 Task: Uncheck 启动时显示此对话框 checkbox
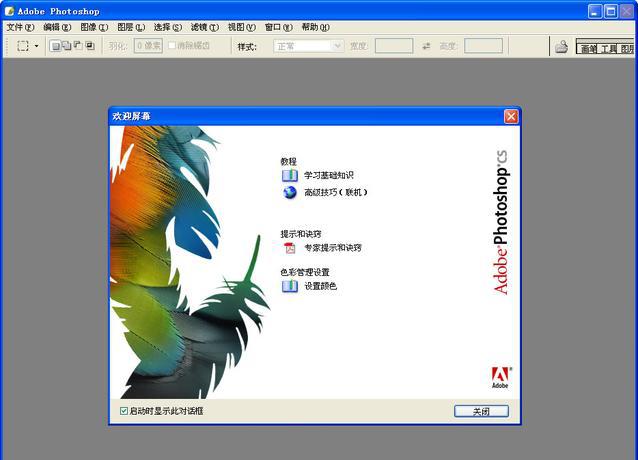click(124, 411)
